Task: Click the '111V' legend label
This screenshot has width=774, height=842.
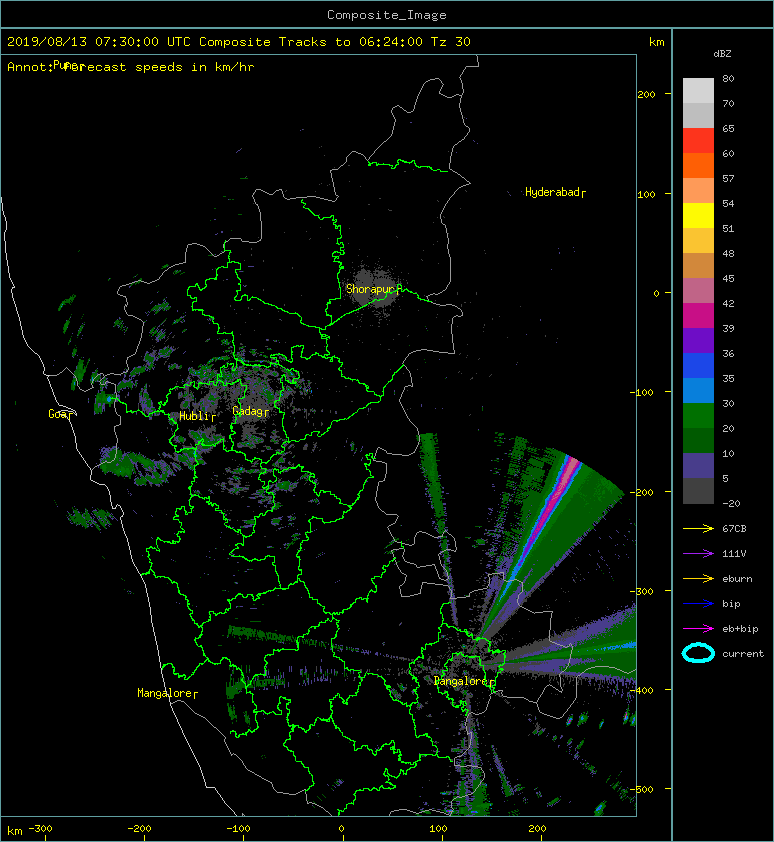Action: (734, 554)
